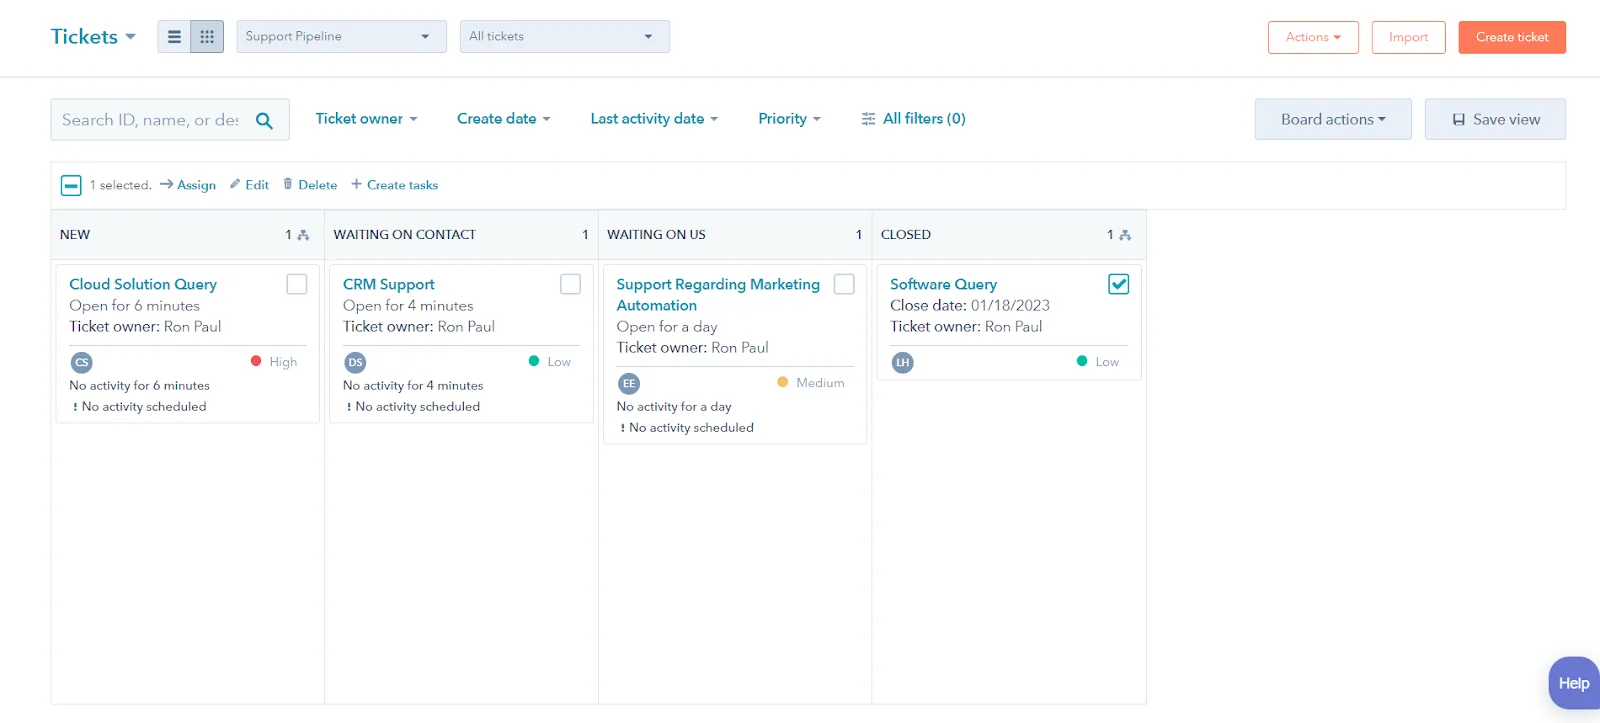Click the Save view button
Screen dimensions: 1600x723
1495,119
